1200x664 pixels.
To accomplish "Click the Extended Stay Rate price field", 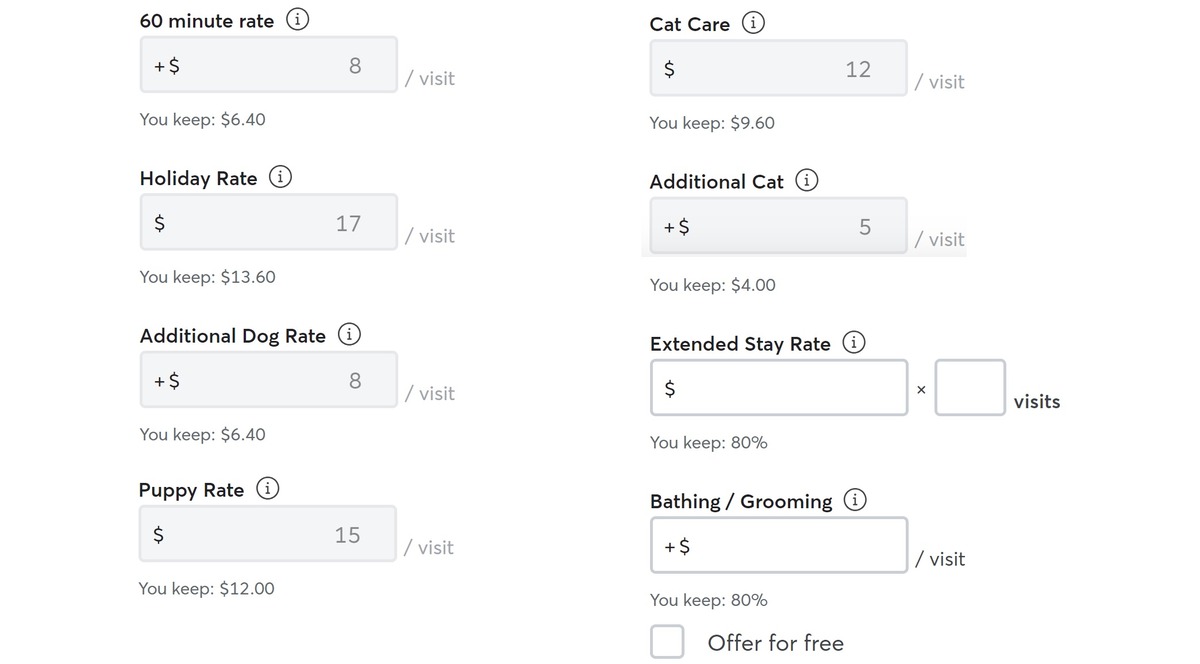I will [x=778, y=387].
